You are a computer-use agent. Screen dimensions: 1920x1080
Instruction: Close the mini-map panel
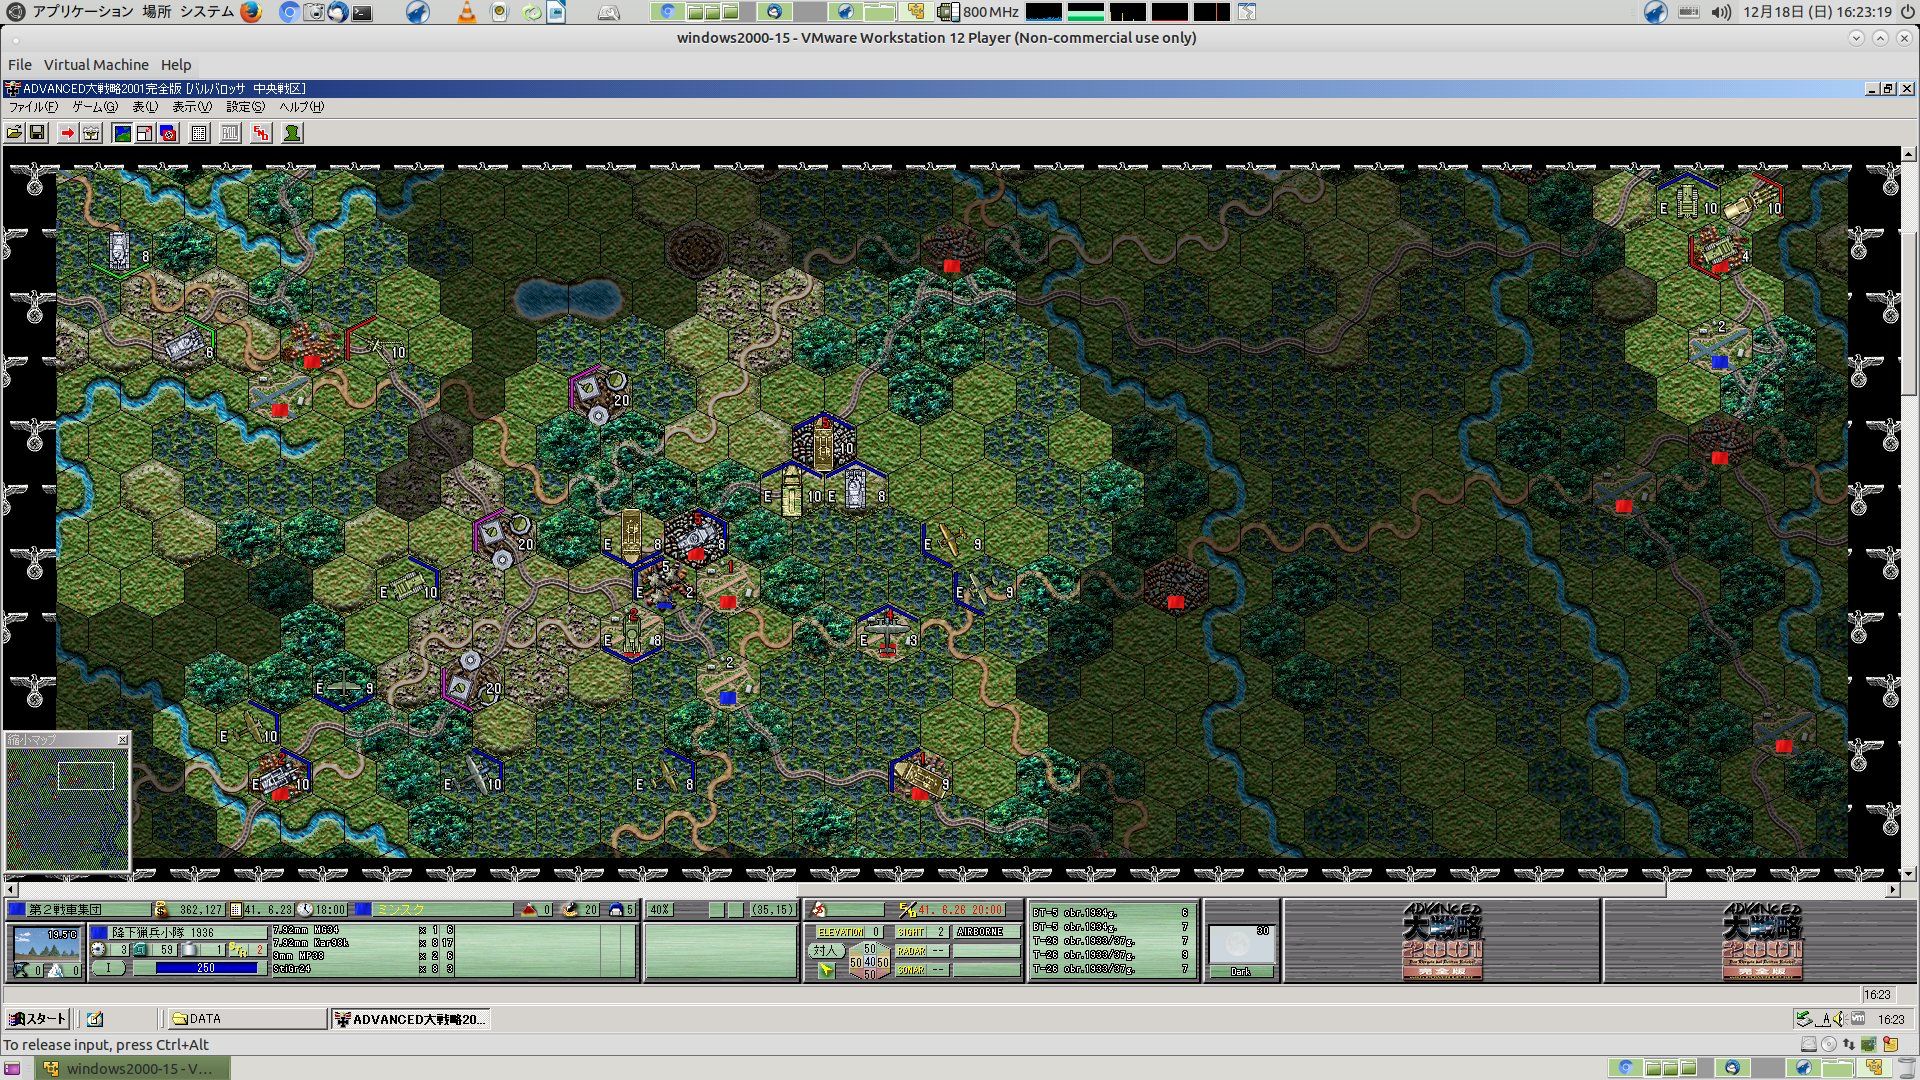[123, 740]
